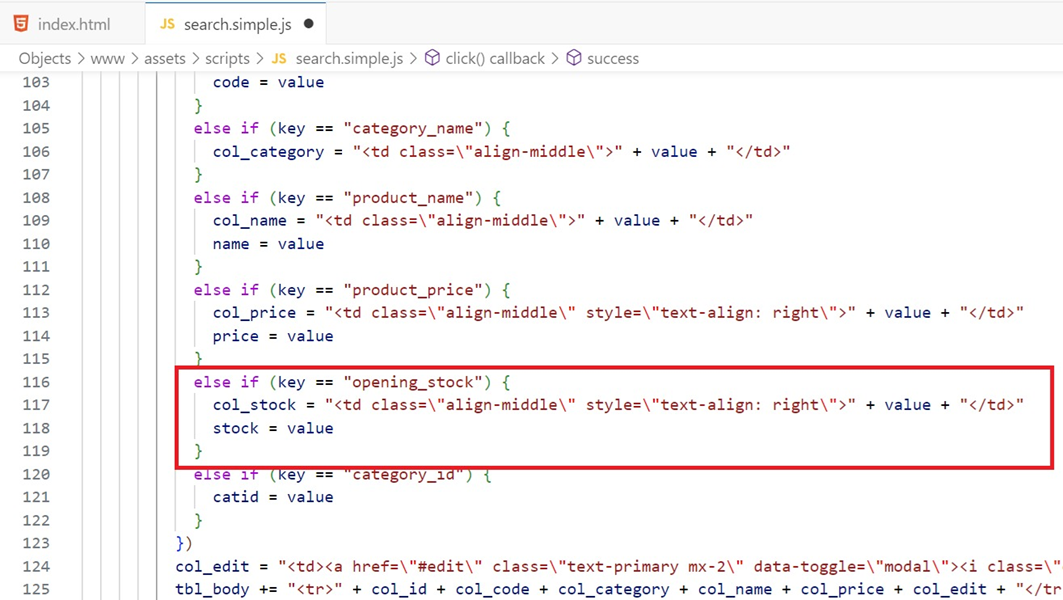This screenshot has height=600, width=1063.
Task: Open the search.simple.js breadcrumb segment
Action: 349,58
